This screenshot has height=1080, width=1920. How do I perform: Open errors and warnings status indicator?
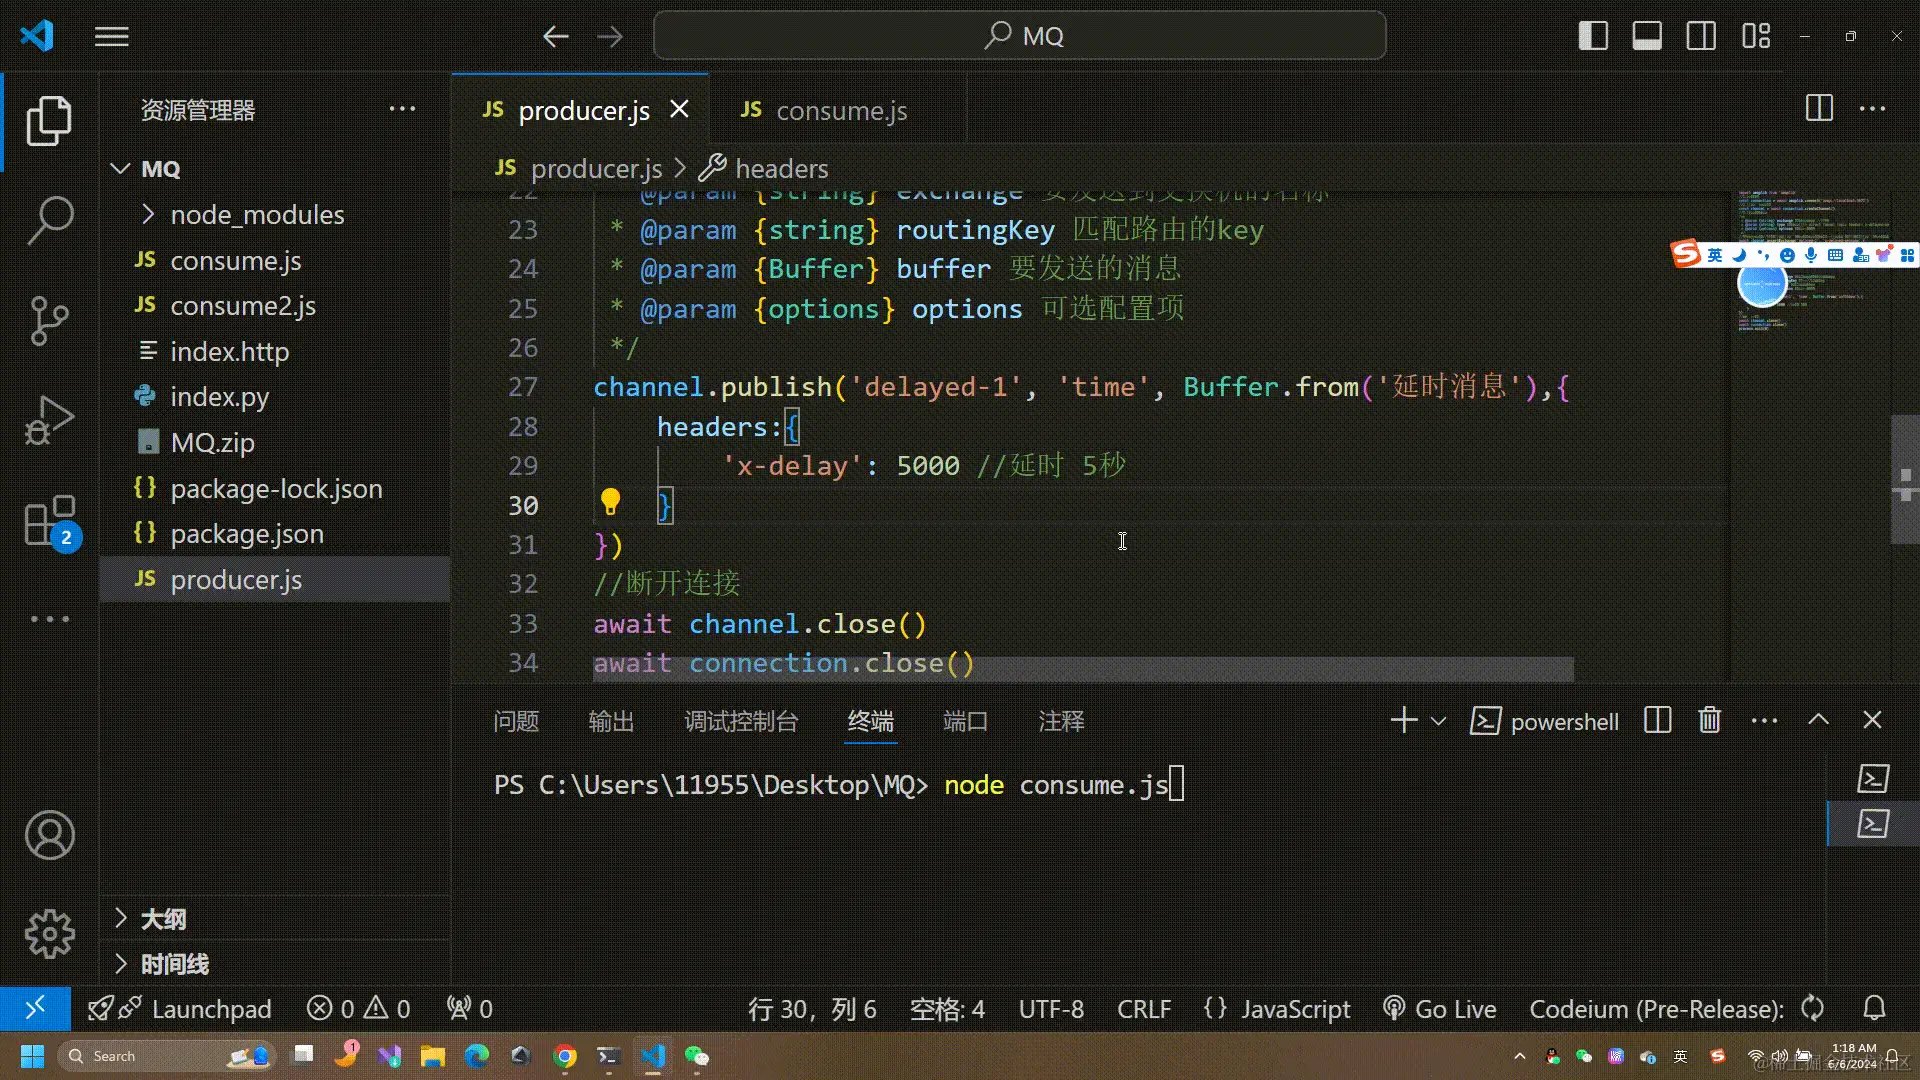point(359,1009)
